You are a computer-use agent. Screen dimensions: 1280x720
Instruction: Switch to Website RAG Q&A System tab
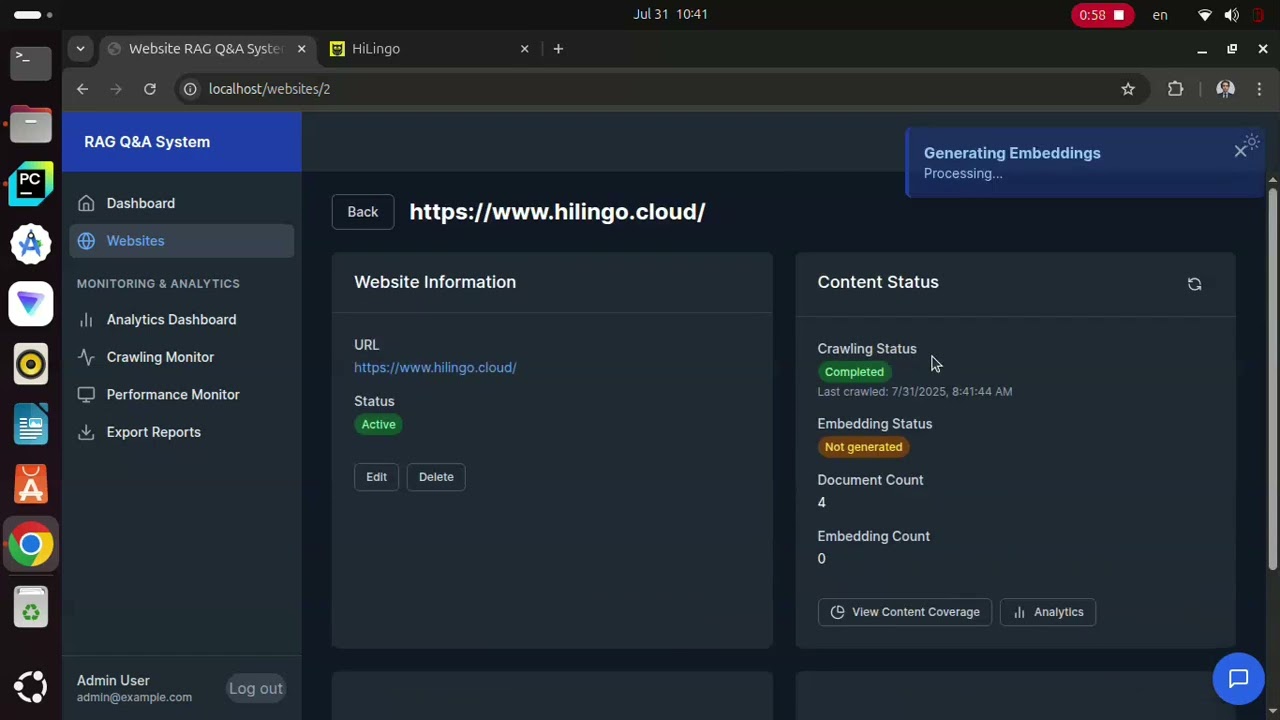[x=205, y=49]
